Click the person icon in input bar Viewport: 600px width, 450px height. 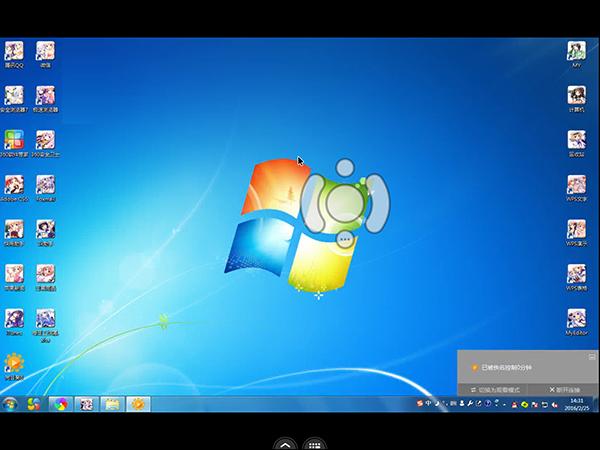tap(462, 404)
